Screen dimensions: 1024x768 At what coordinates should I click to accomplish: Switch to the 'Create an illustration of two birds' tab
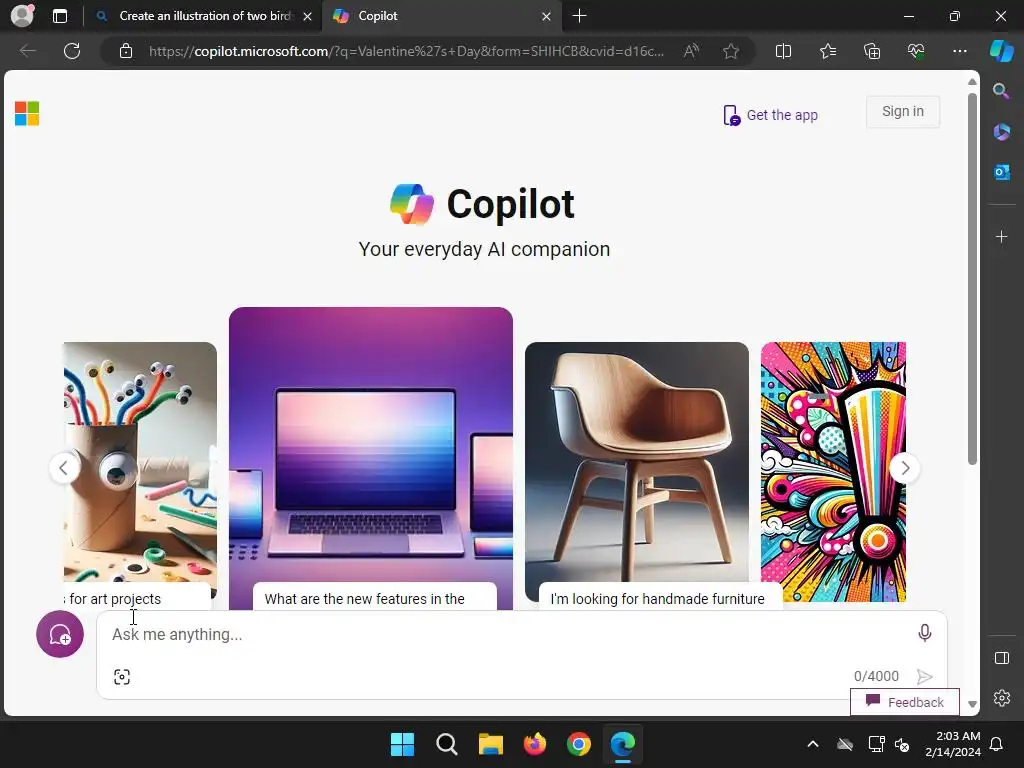(x=206, y=16)
